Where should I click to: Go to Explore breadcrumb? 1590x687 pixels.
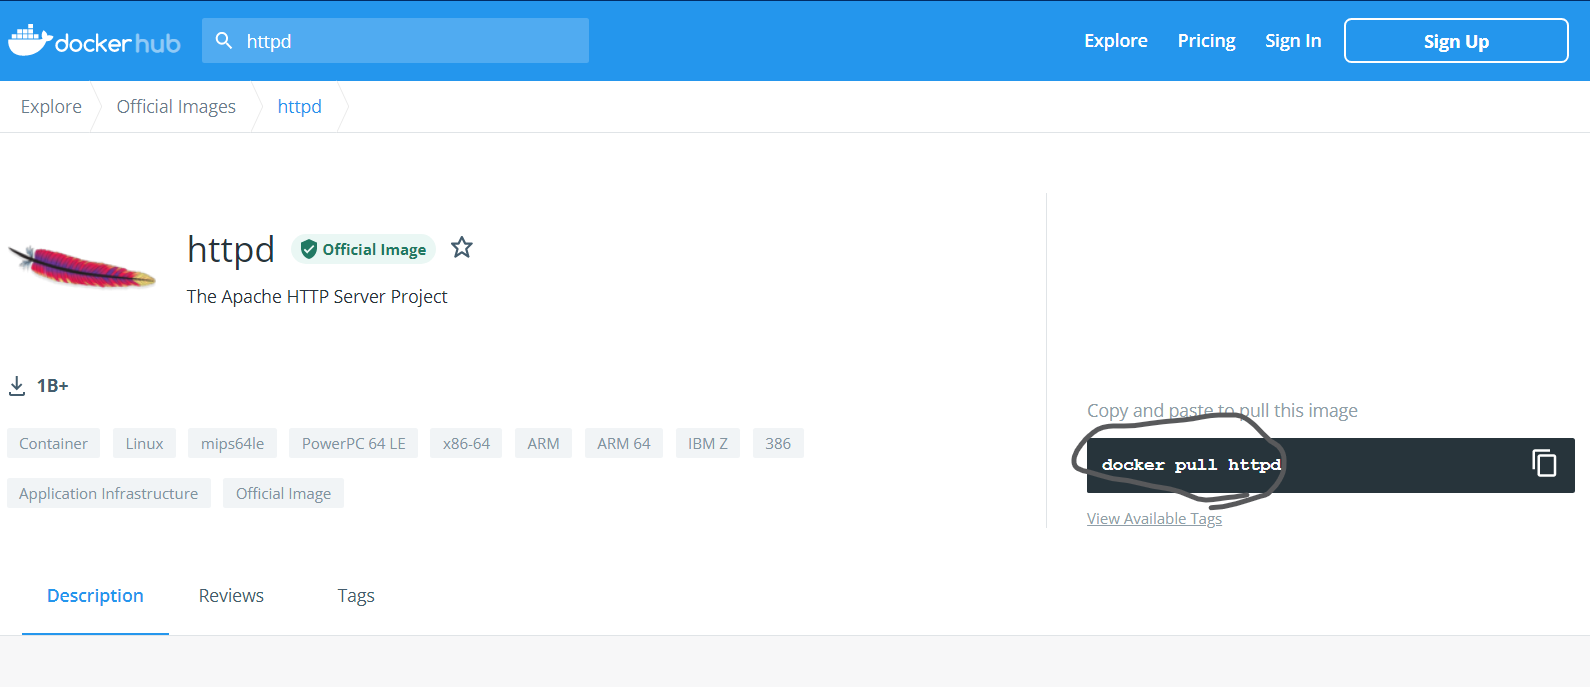tap(51, 107)
